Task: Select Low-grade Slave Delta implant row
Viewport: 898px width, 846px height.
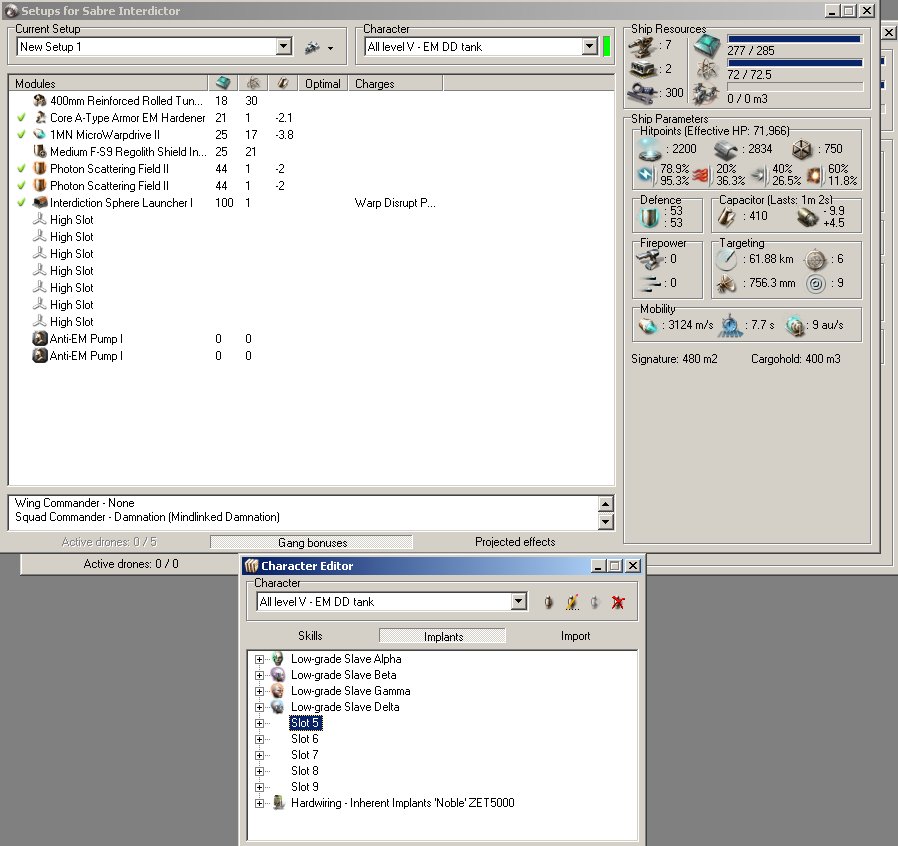Action: pos(345,707)
